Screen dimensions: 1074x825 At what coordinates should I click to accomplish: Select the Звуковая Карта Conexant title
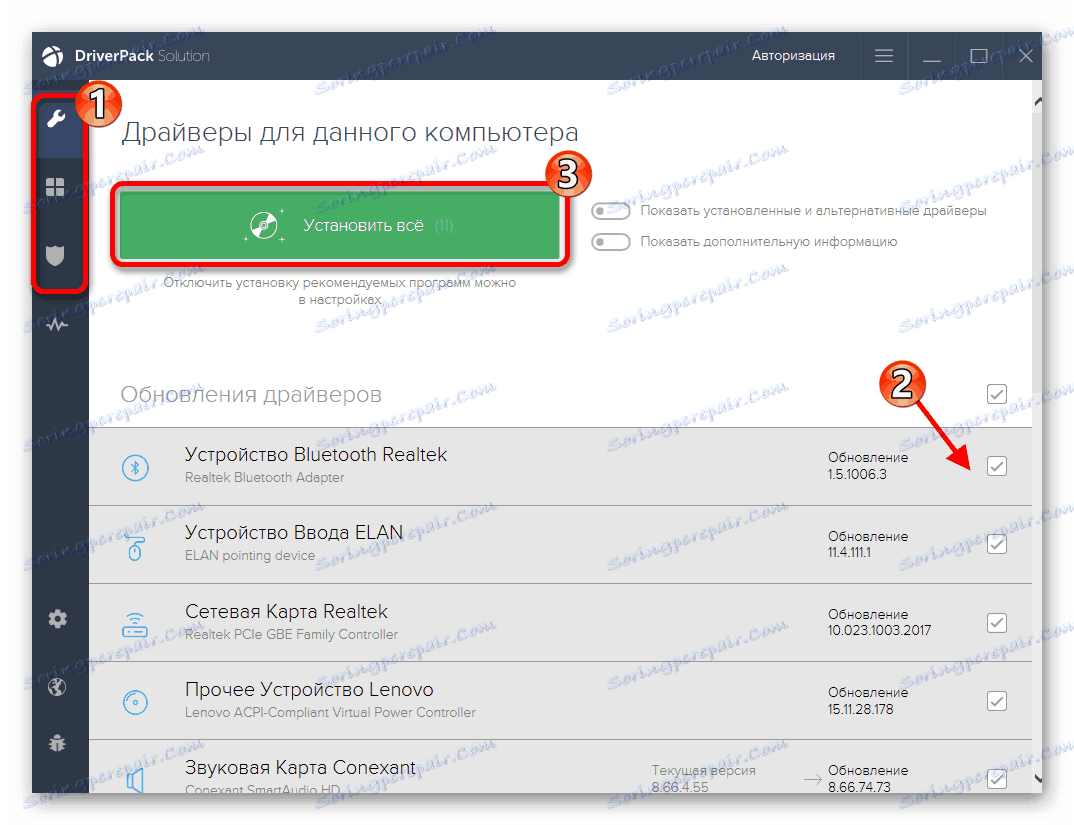coord(300,767)
